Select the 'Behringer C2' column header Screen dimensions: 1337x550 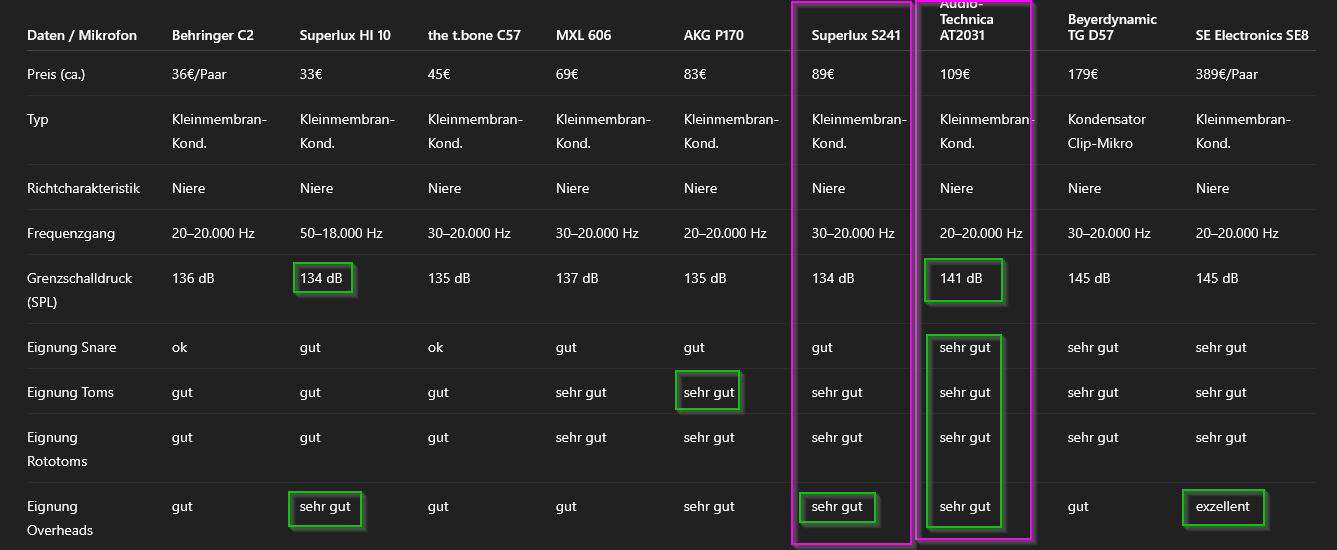click(x=213, y=35)
